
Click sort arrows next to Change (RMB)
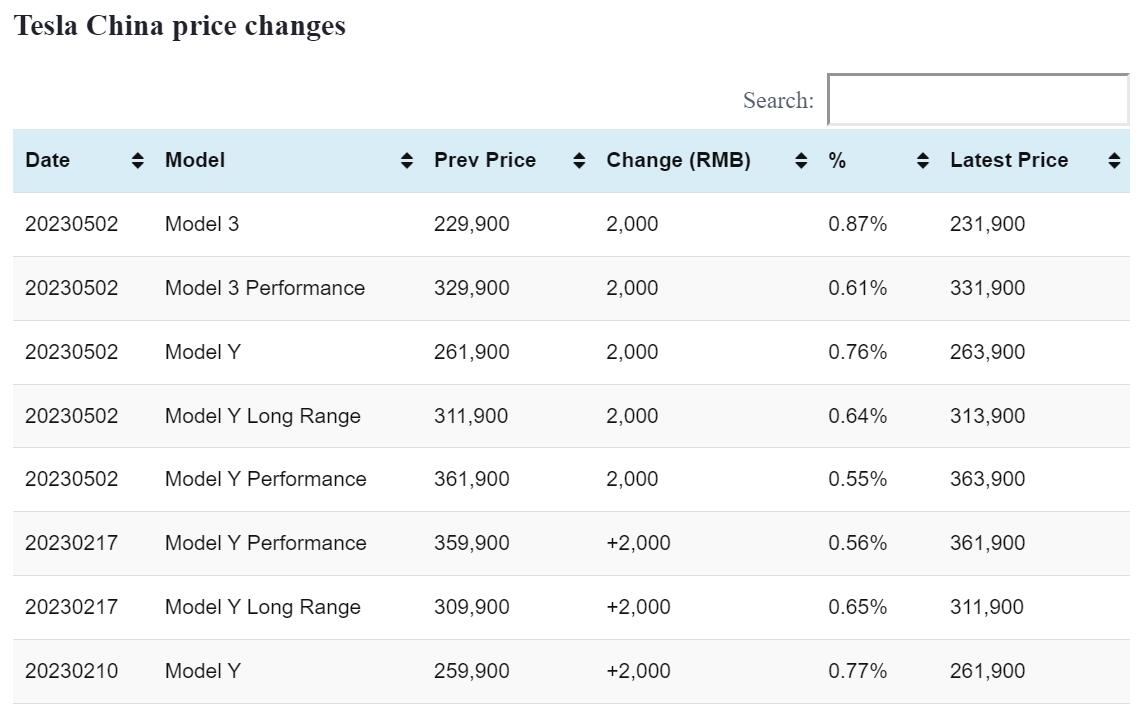coord(800,160)
